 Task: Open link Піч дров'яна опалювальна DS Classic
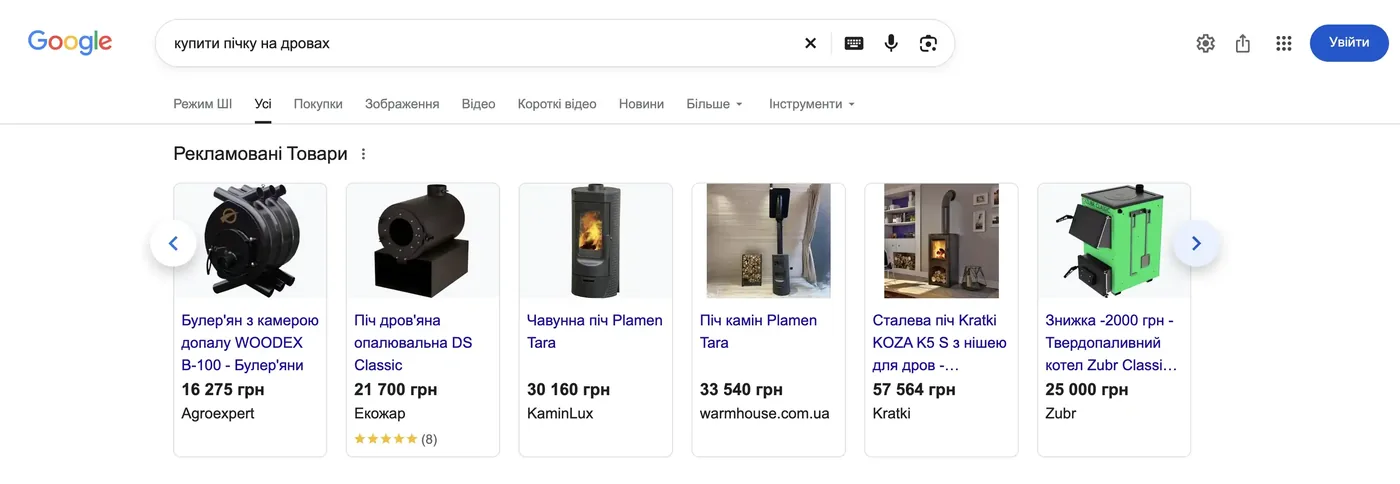coord(413,343)
